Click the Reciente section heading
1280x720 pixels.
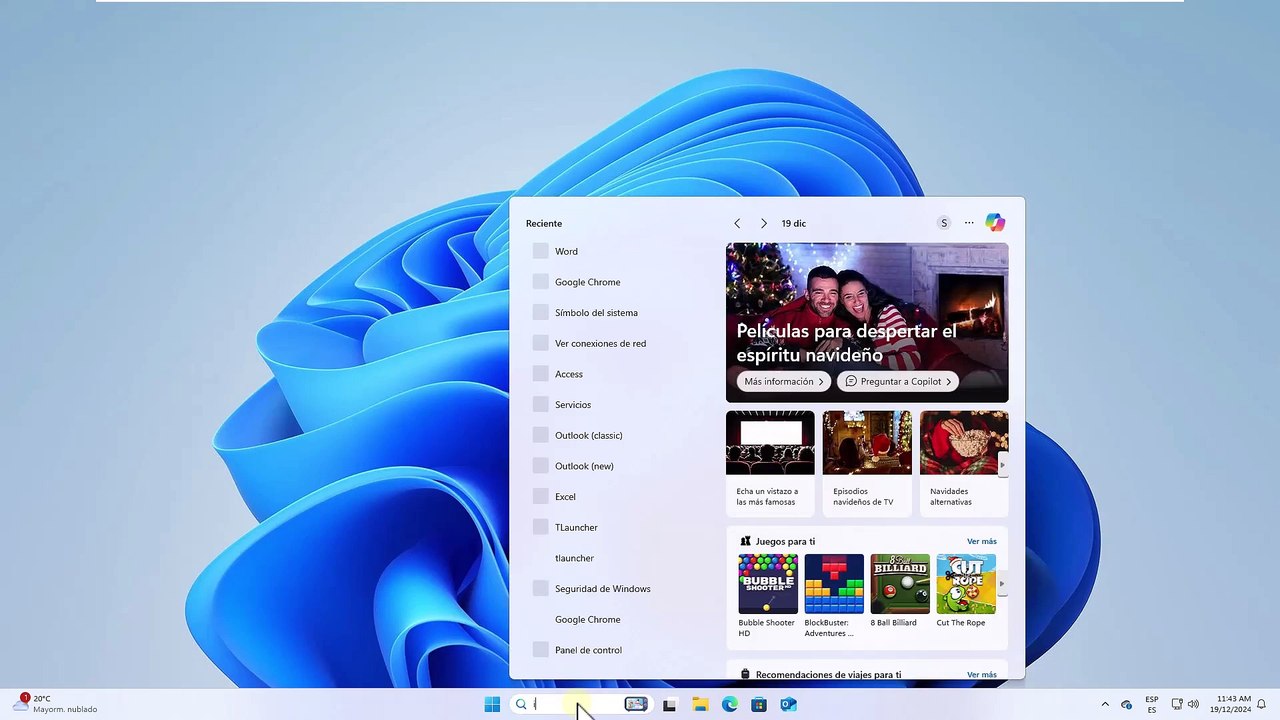point(544,223)
